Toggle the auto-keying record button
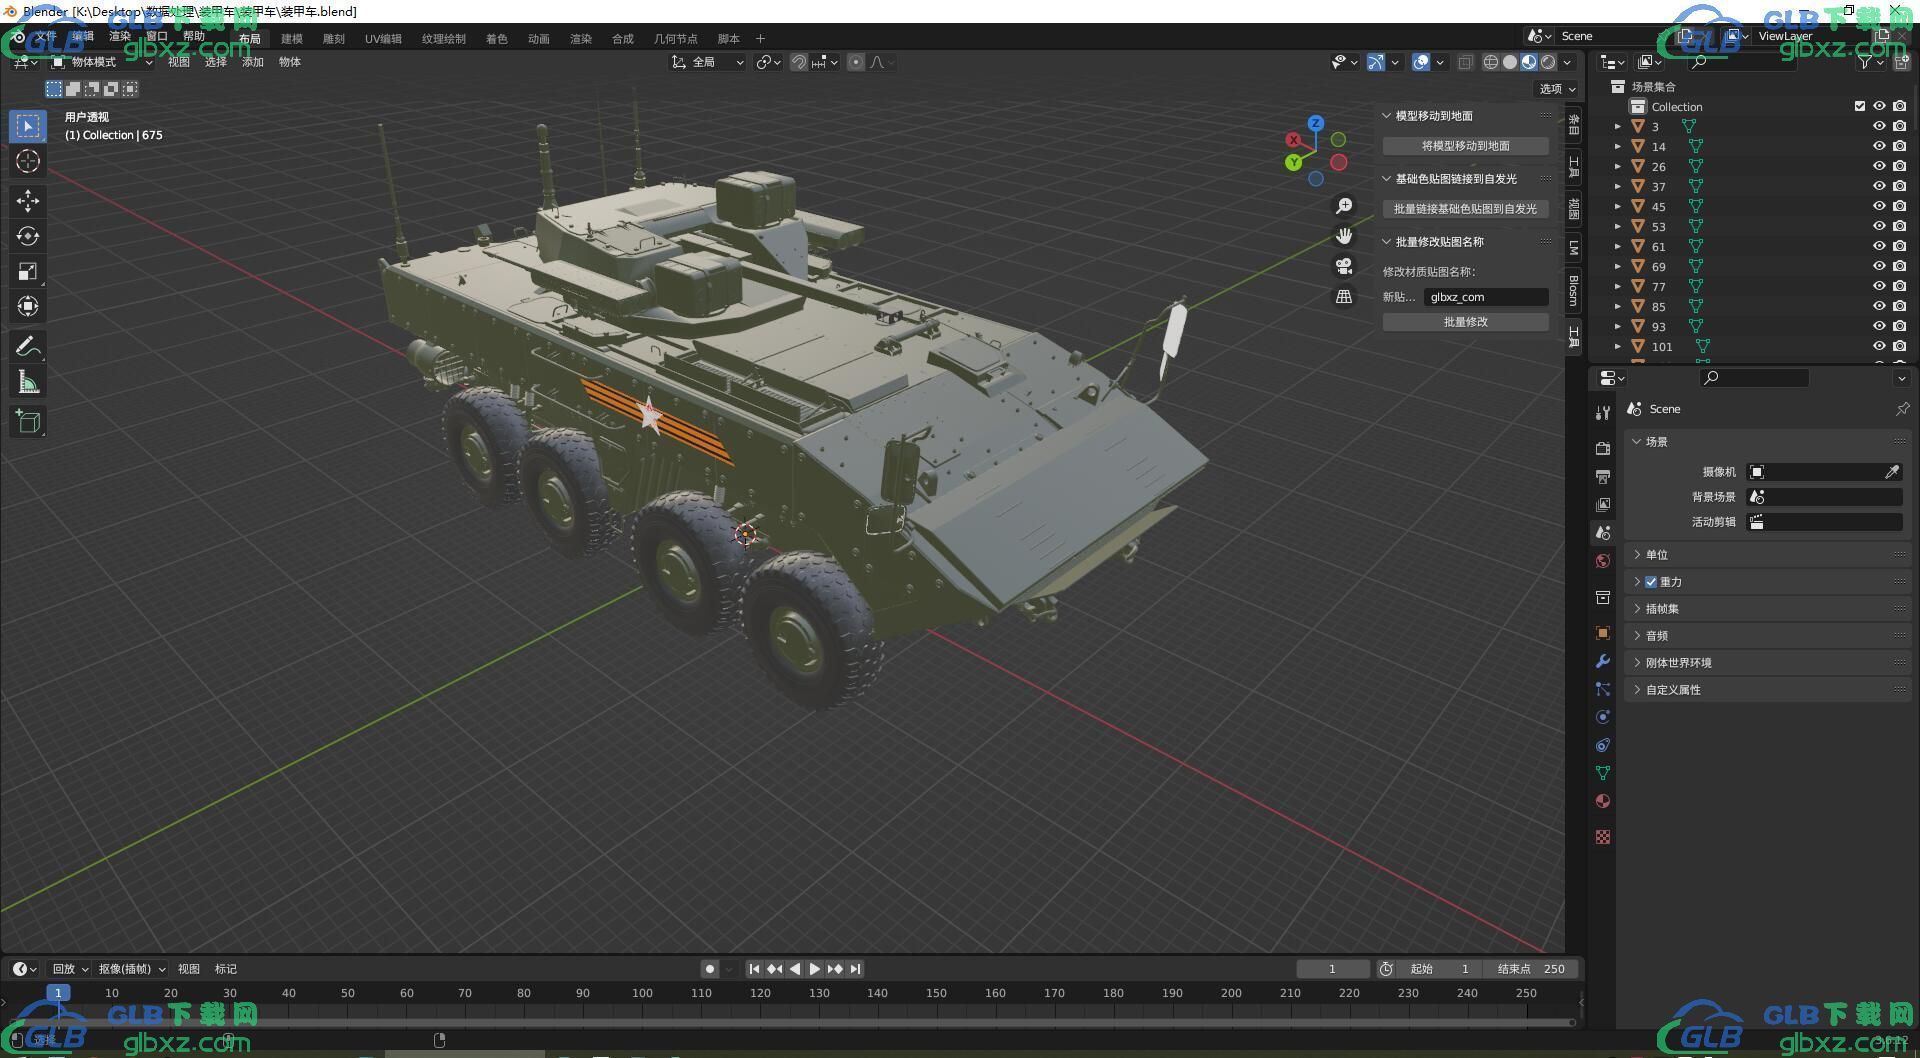 [x=710, y=969]
